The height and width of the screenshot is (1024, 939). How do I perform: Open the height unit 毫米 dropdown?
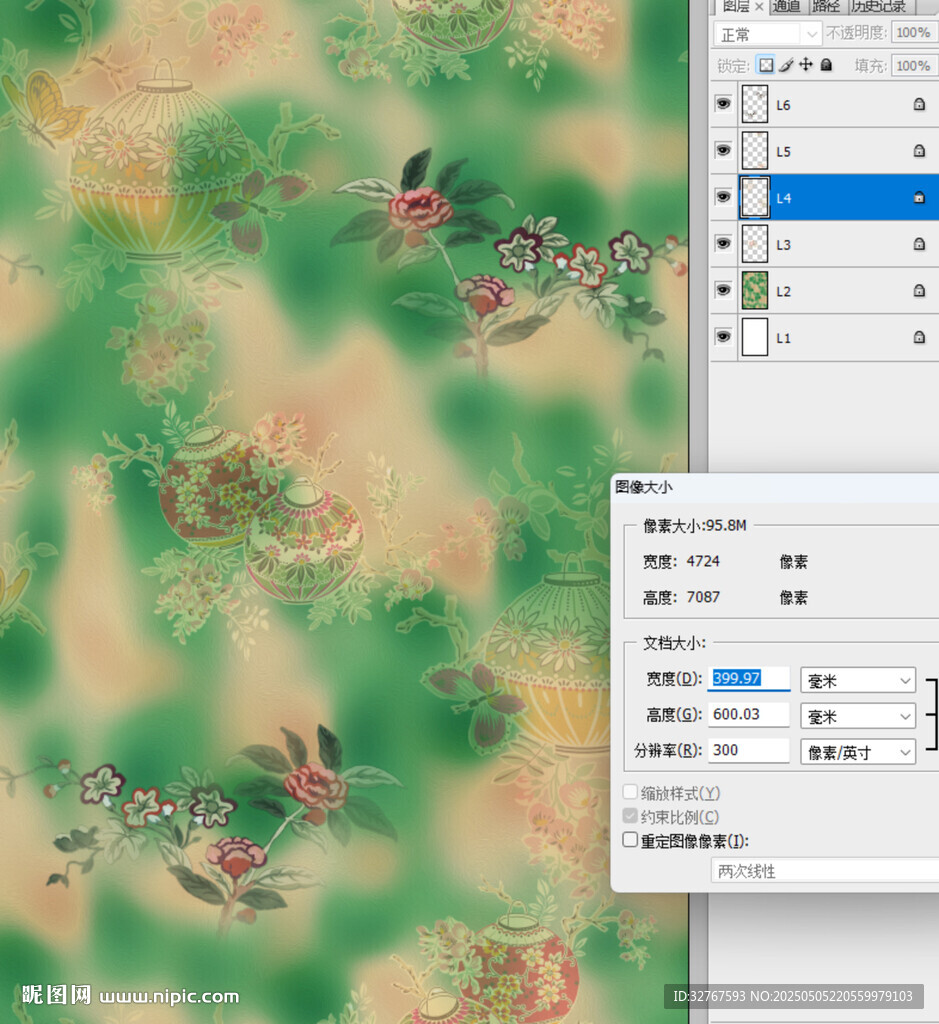pos(858,716)
